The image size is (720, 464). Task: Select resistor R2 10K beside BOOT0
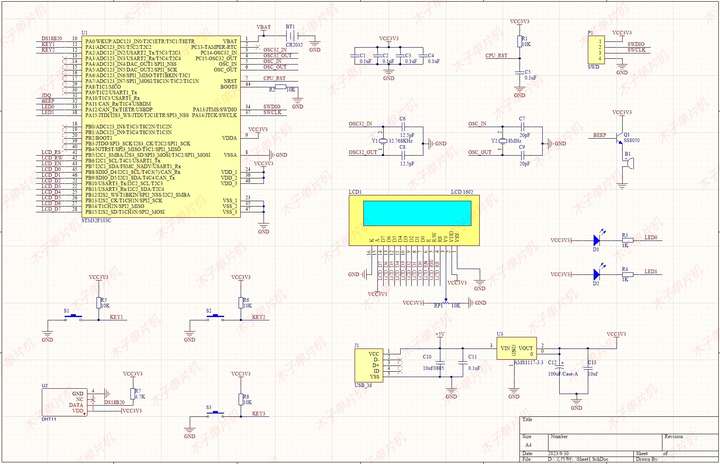[280, 87]
